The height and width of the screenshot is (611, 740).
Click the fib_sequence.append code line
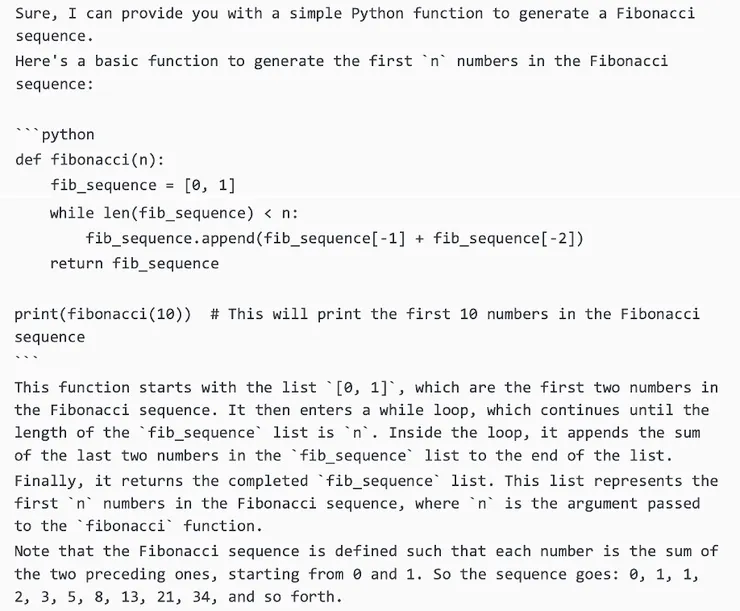click(334, 238)
